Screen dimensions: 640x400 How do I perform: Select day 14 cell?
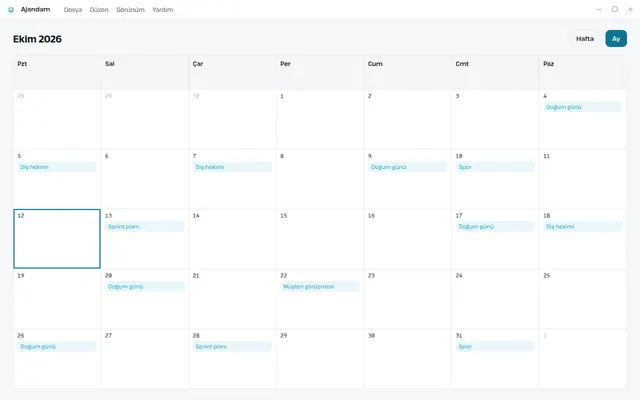tap(232, 239)
